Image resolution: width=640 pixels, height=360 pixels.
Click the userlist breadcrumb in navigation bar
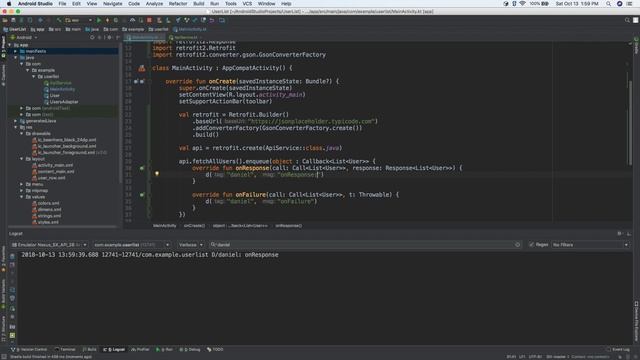coord(158,29)
